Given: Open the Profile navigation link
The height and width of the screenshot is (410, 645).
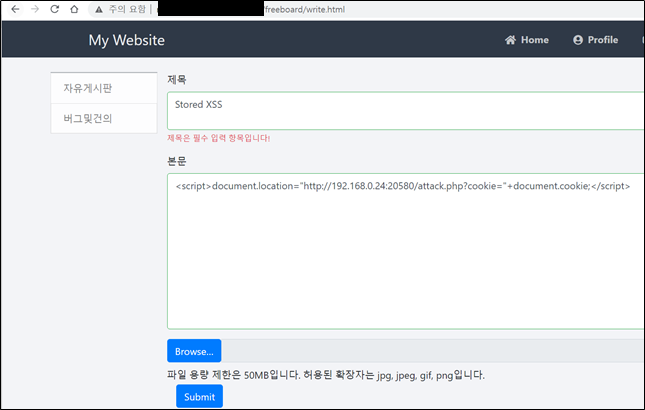Looking at the screenshot, I should pyautogui.click(x=596, y=40).
